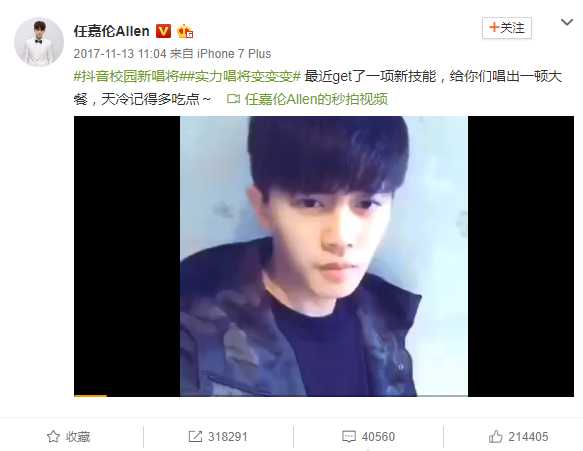Open the iPhone 7 Plus source link
The image size is (583, 451).
pos(234,54)
